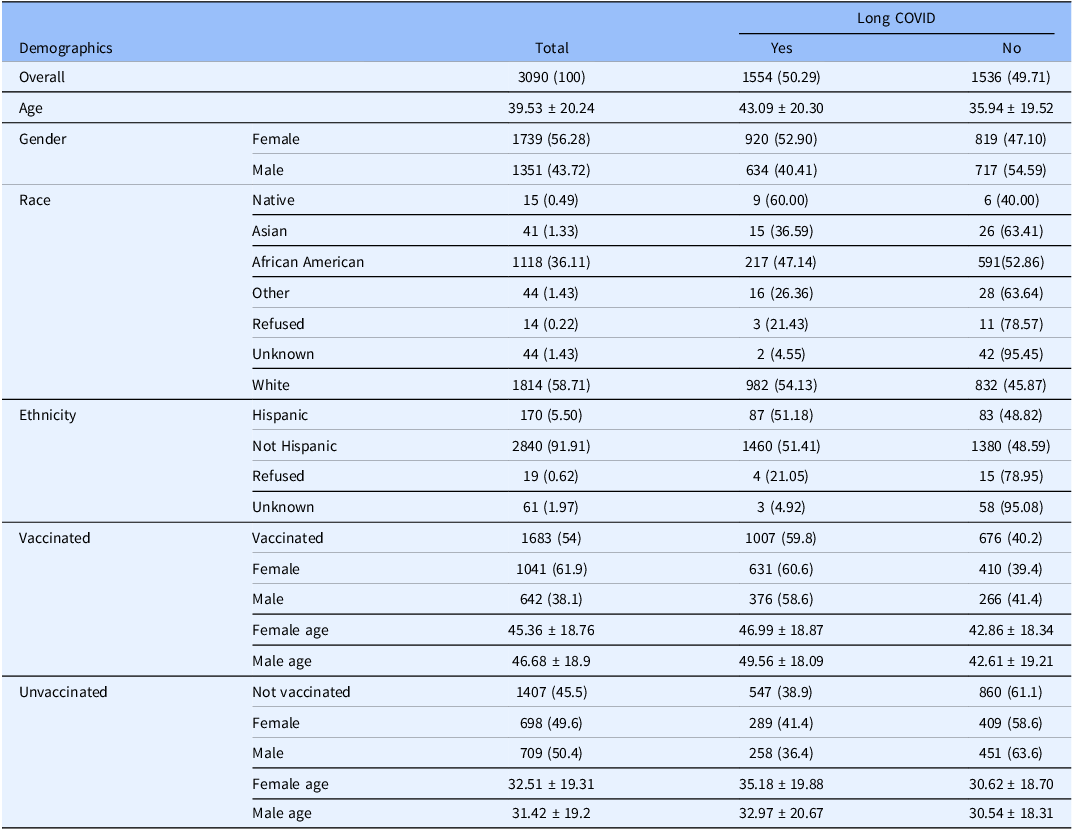Click the Native row label
The width and height of the screenshot is (1073, 830).
click(x=273, y=200)
